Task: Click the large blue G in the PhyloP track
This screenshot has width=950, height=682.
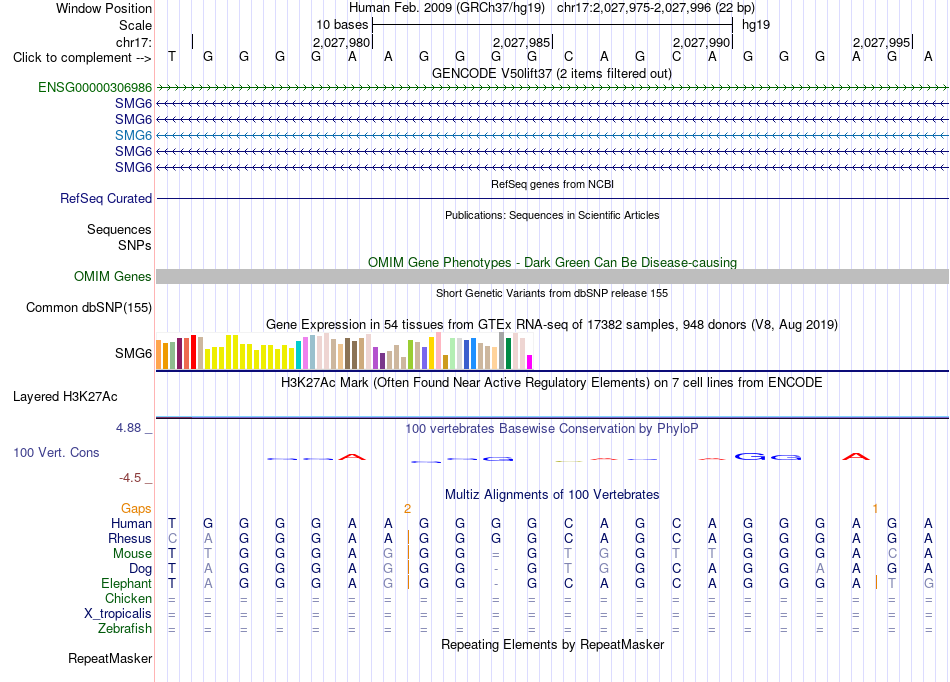Action: coord(749,457)
